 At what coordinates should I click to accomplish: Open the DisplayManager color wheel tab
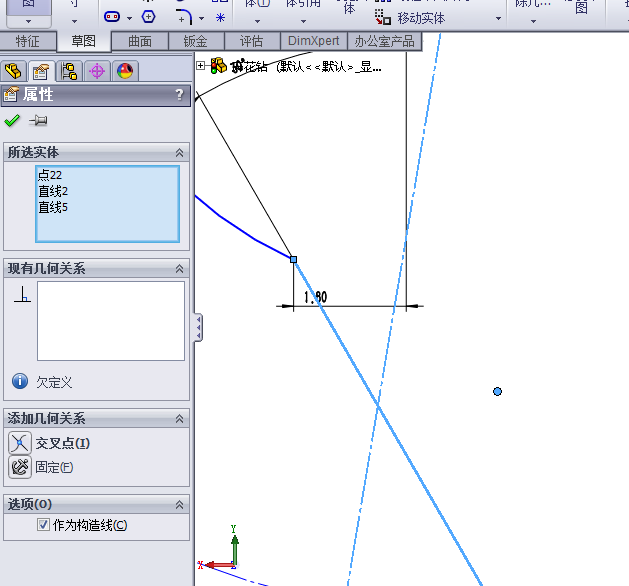click(x=125, y=71)
